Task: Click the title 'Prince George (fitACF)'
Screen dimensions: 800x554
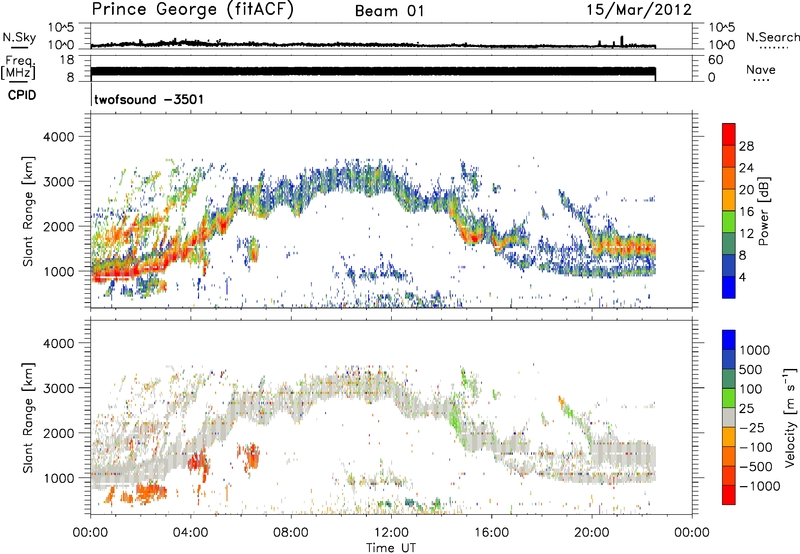Action: pyautogui.click(x=192, y=9)
